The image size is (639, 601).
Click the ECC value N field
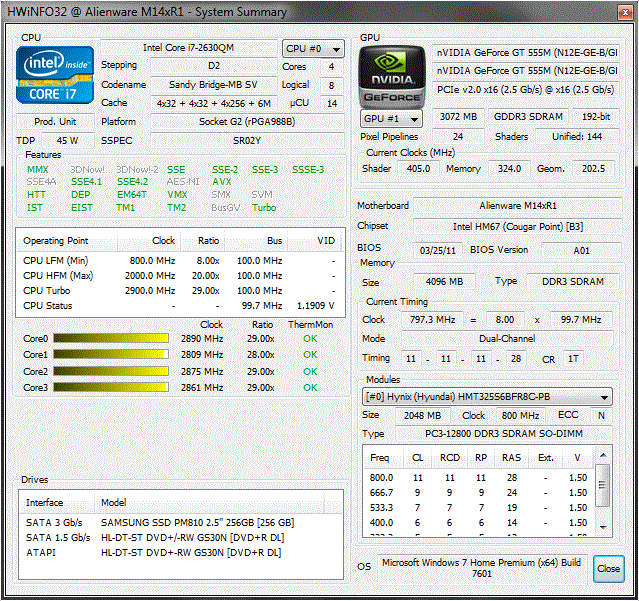[601, 415]
